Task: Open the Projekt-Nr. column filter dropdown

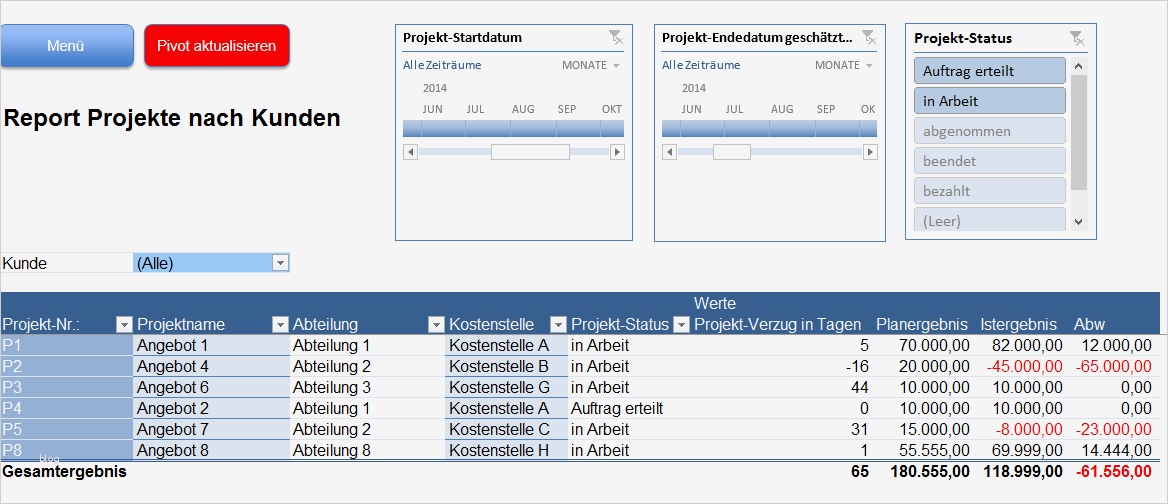Action: [124, 324]
